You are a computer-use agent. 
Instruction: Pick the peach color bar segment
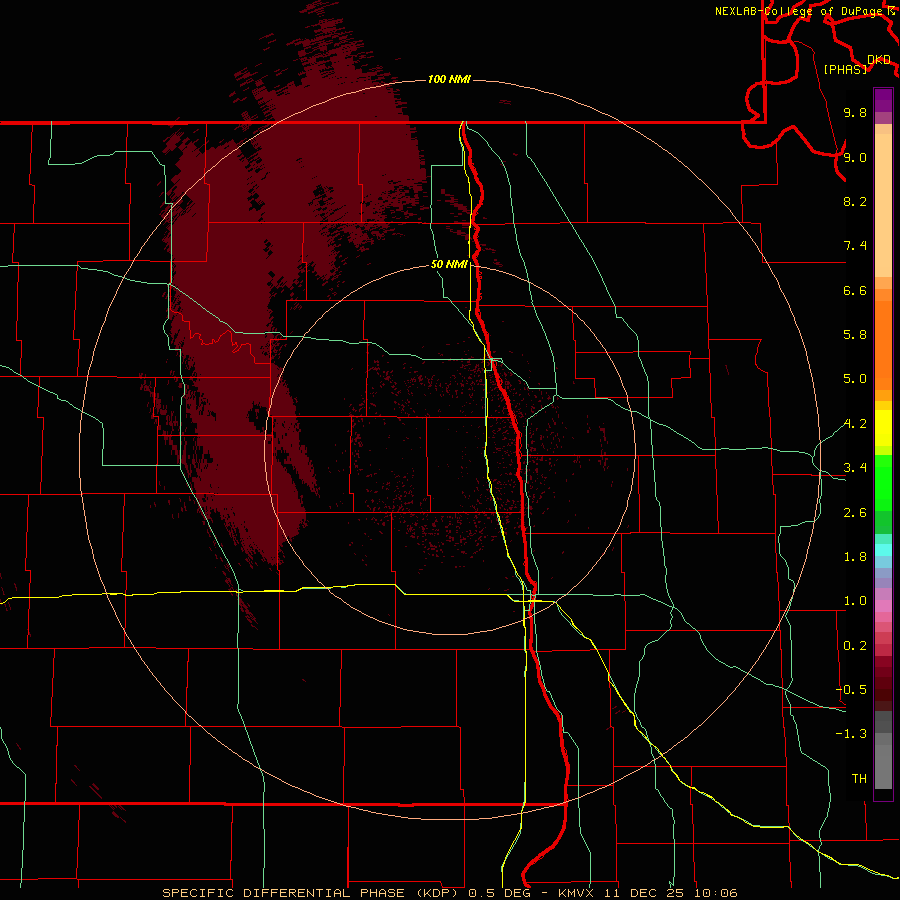point(883,205)
